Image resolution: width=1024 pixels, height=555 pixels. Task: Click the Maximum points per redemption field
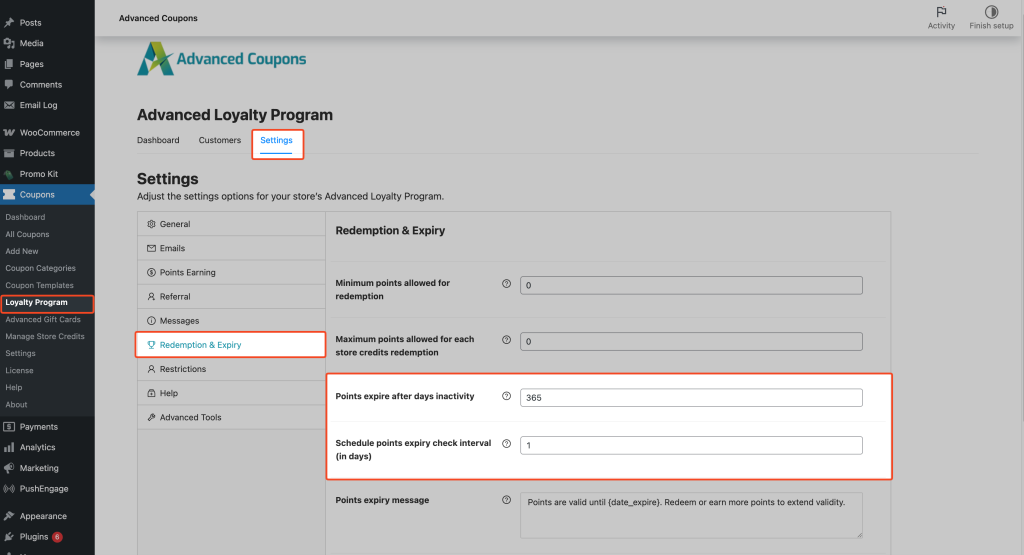691,341
